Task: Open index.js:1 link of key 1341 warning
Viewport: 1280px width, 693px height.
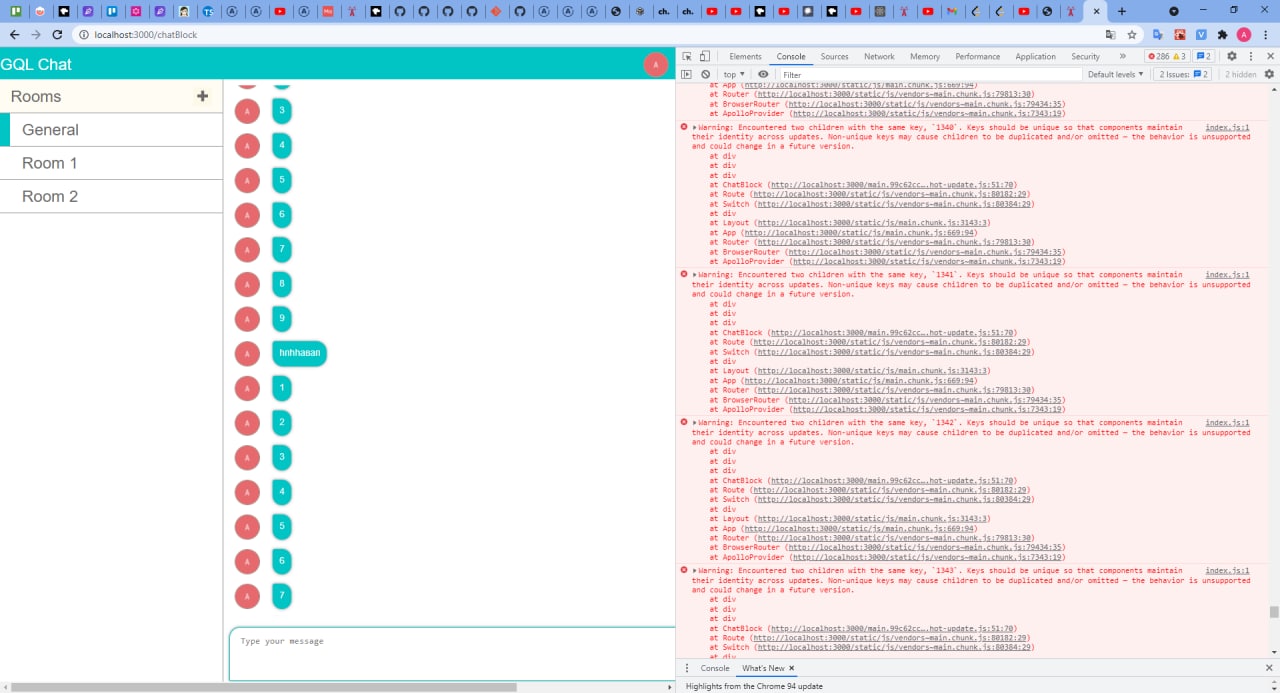Action: click(1227, 275)
